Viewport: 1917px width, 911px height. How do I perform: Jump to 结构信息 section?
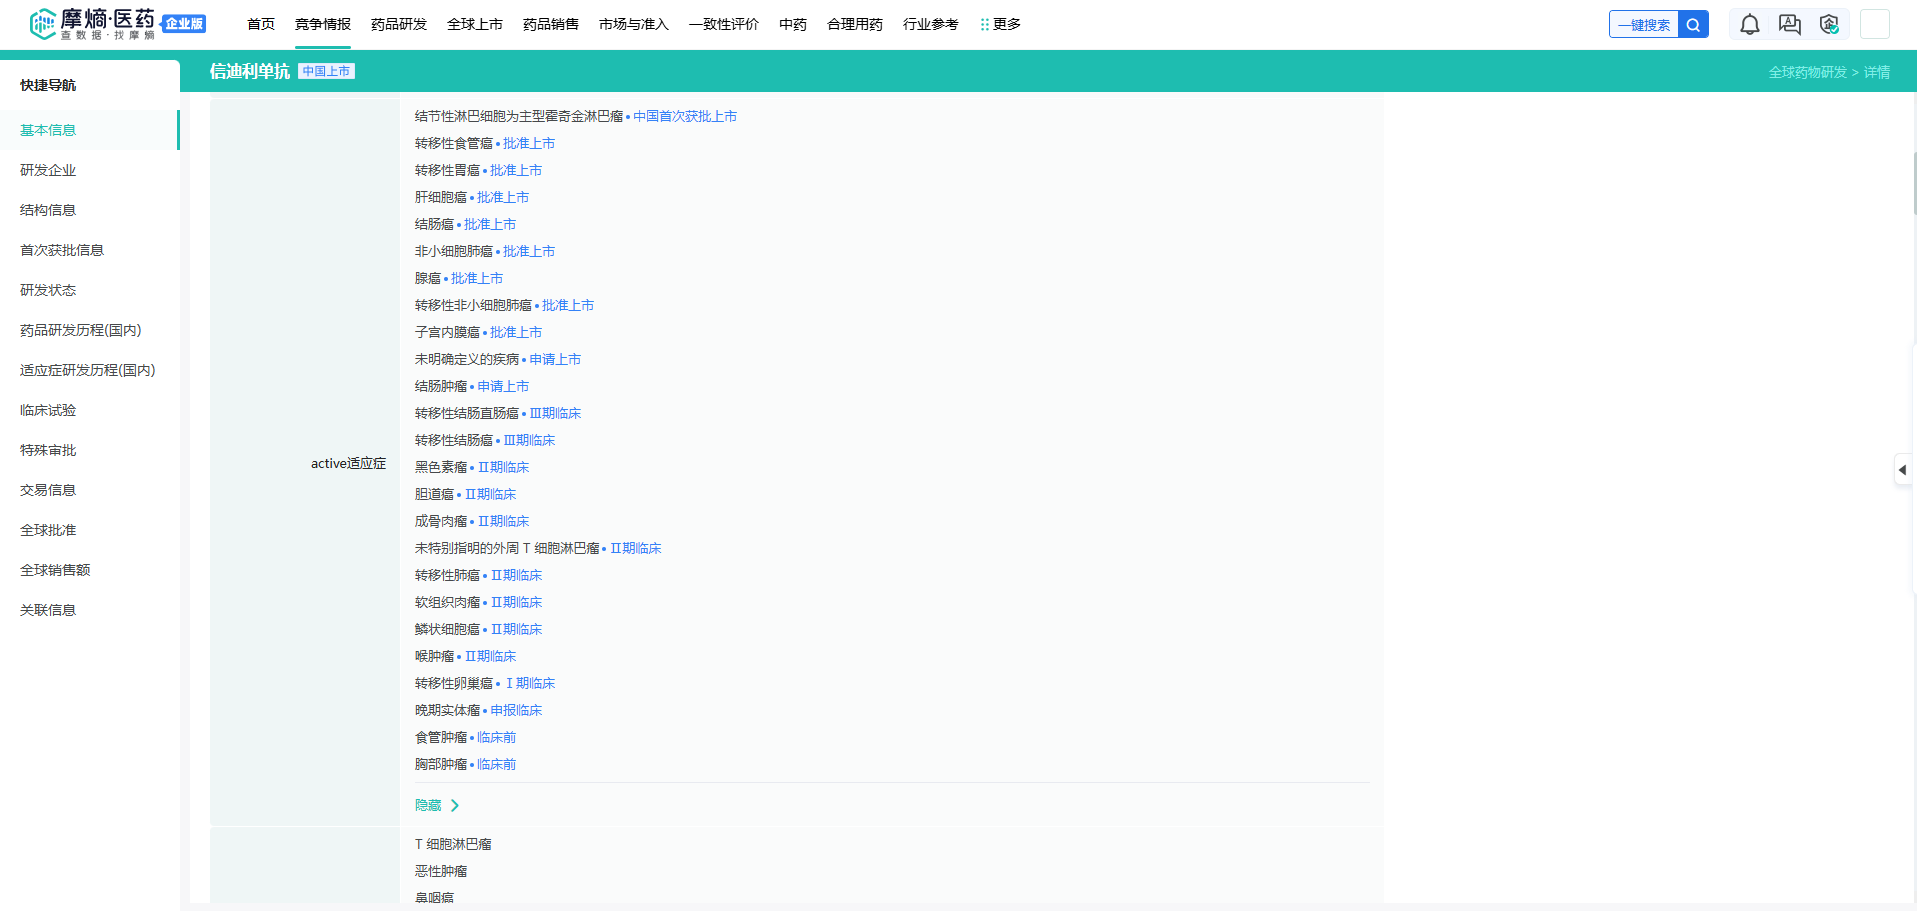click(48, 210)
